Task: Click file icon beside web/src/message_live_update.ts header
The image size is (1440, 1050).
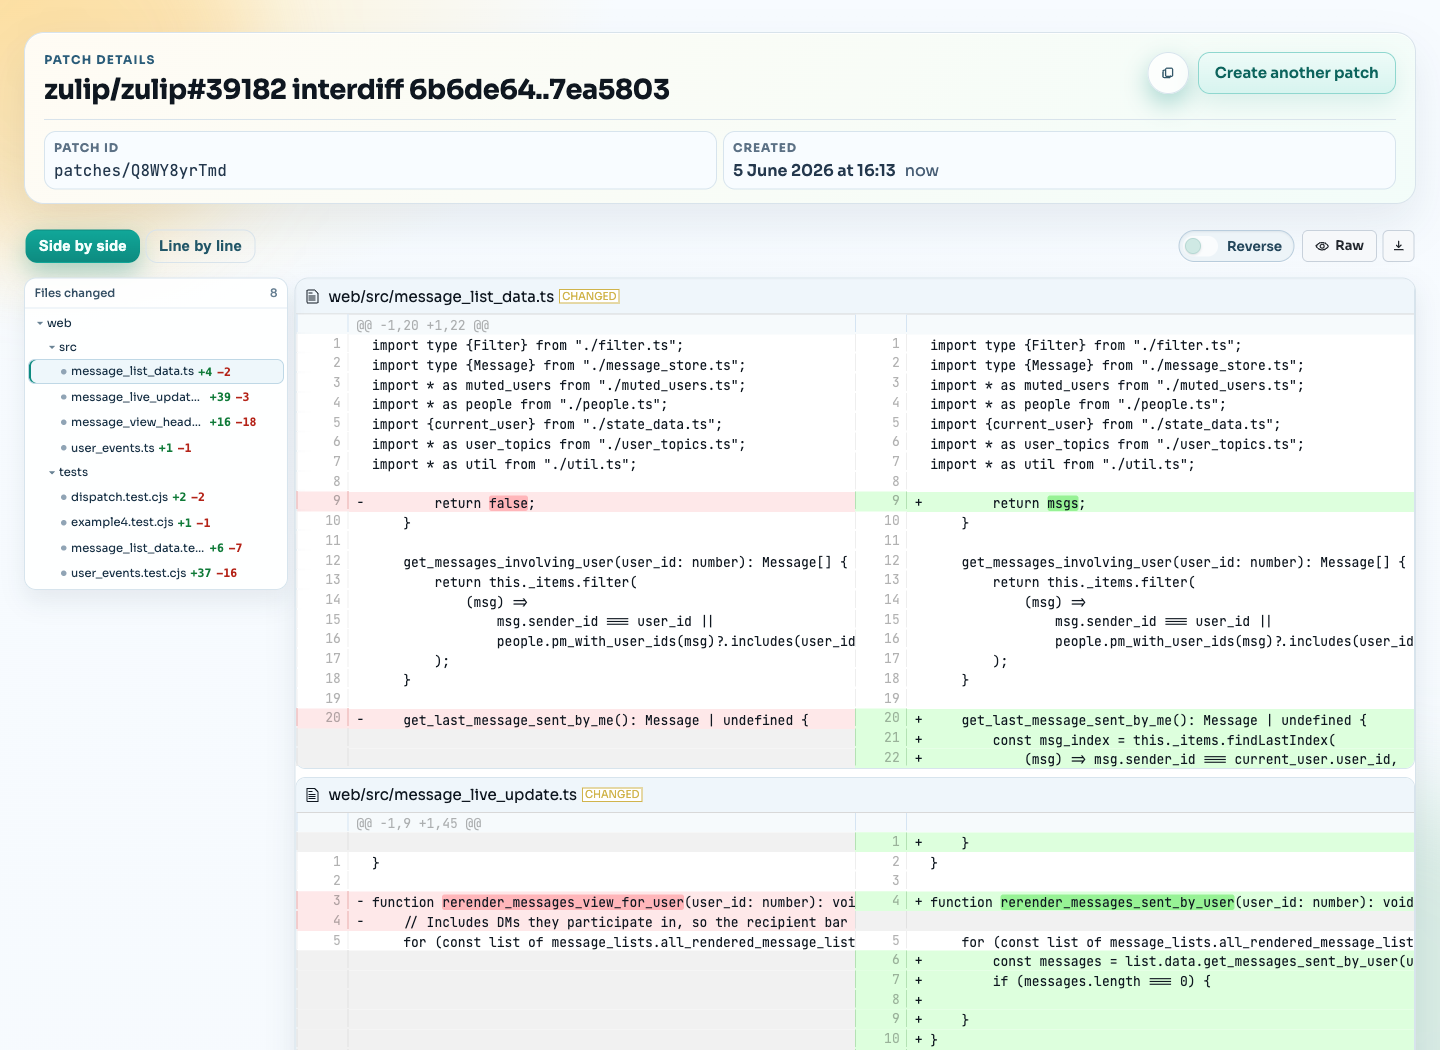Action: [312, 795]
